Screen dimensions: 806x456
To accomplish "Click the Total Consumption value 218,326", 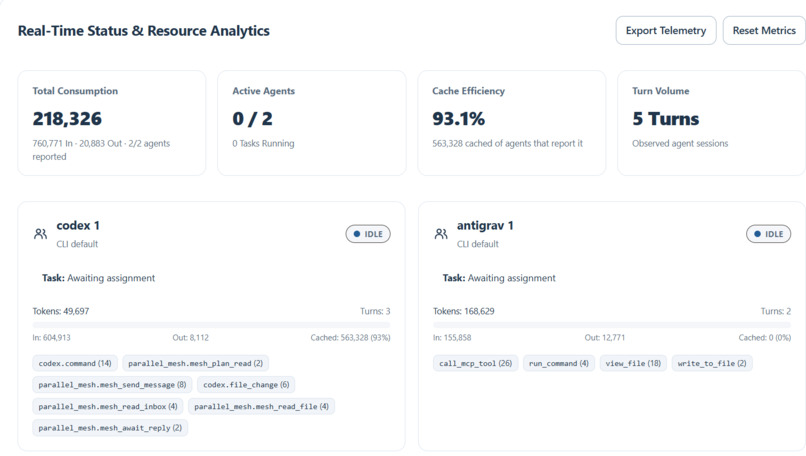I will click(67, 119).
